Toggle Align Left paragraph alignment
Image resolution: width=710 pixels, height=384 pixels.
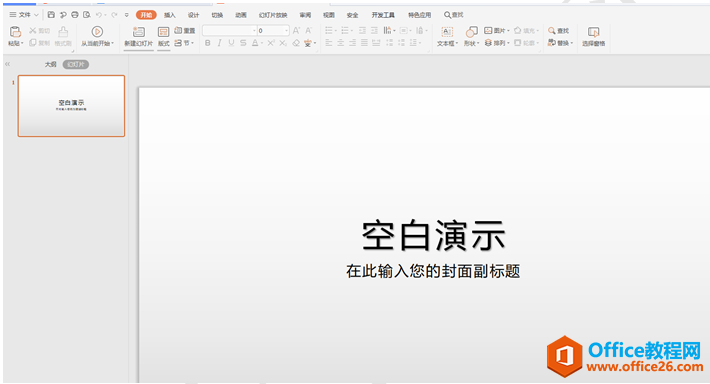pos(329,43)
